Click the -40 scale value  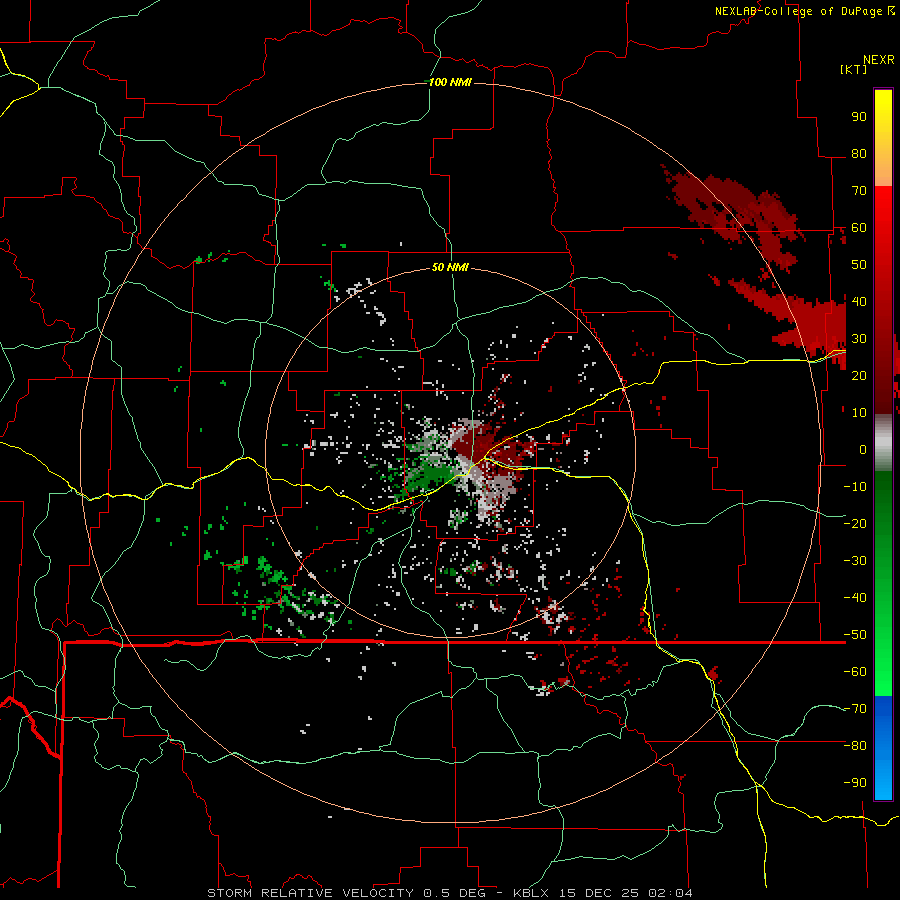tap(855, 598)
